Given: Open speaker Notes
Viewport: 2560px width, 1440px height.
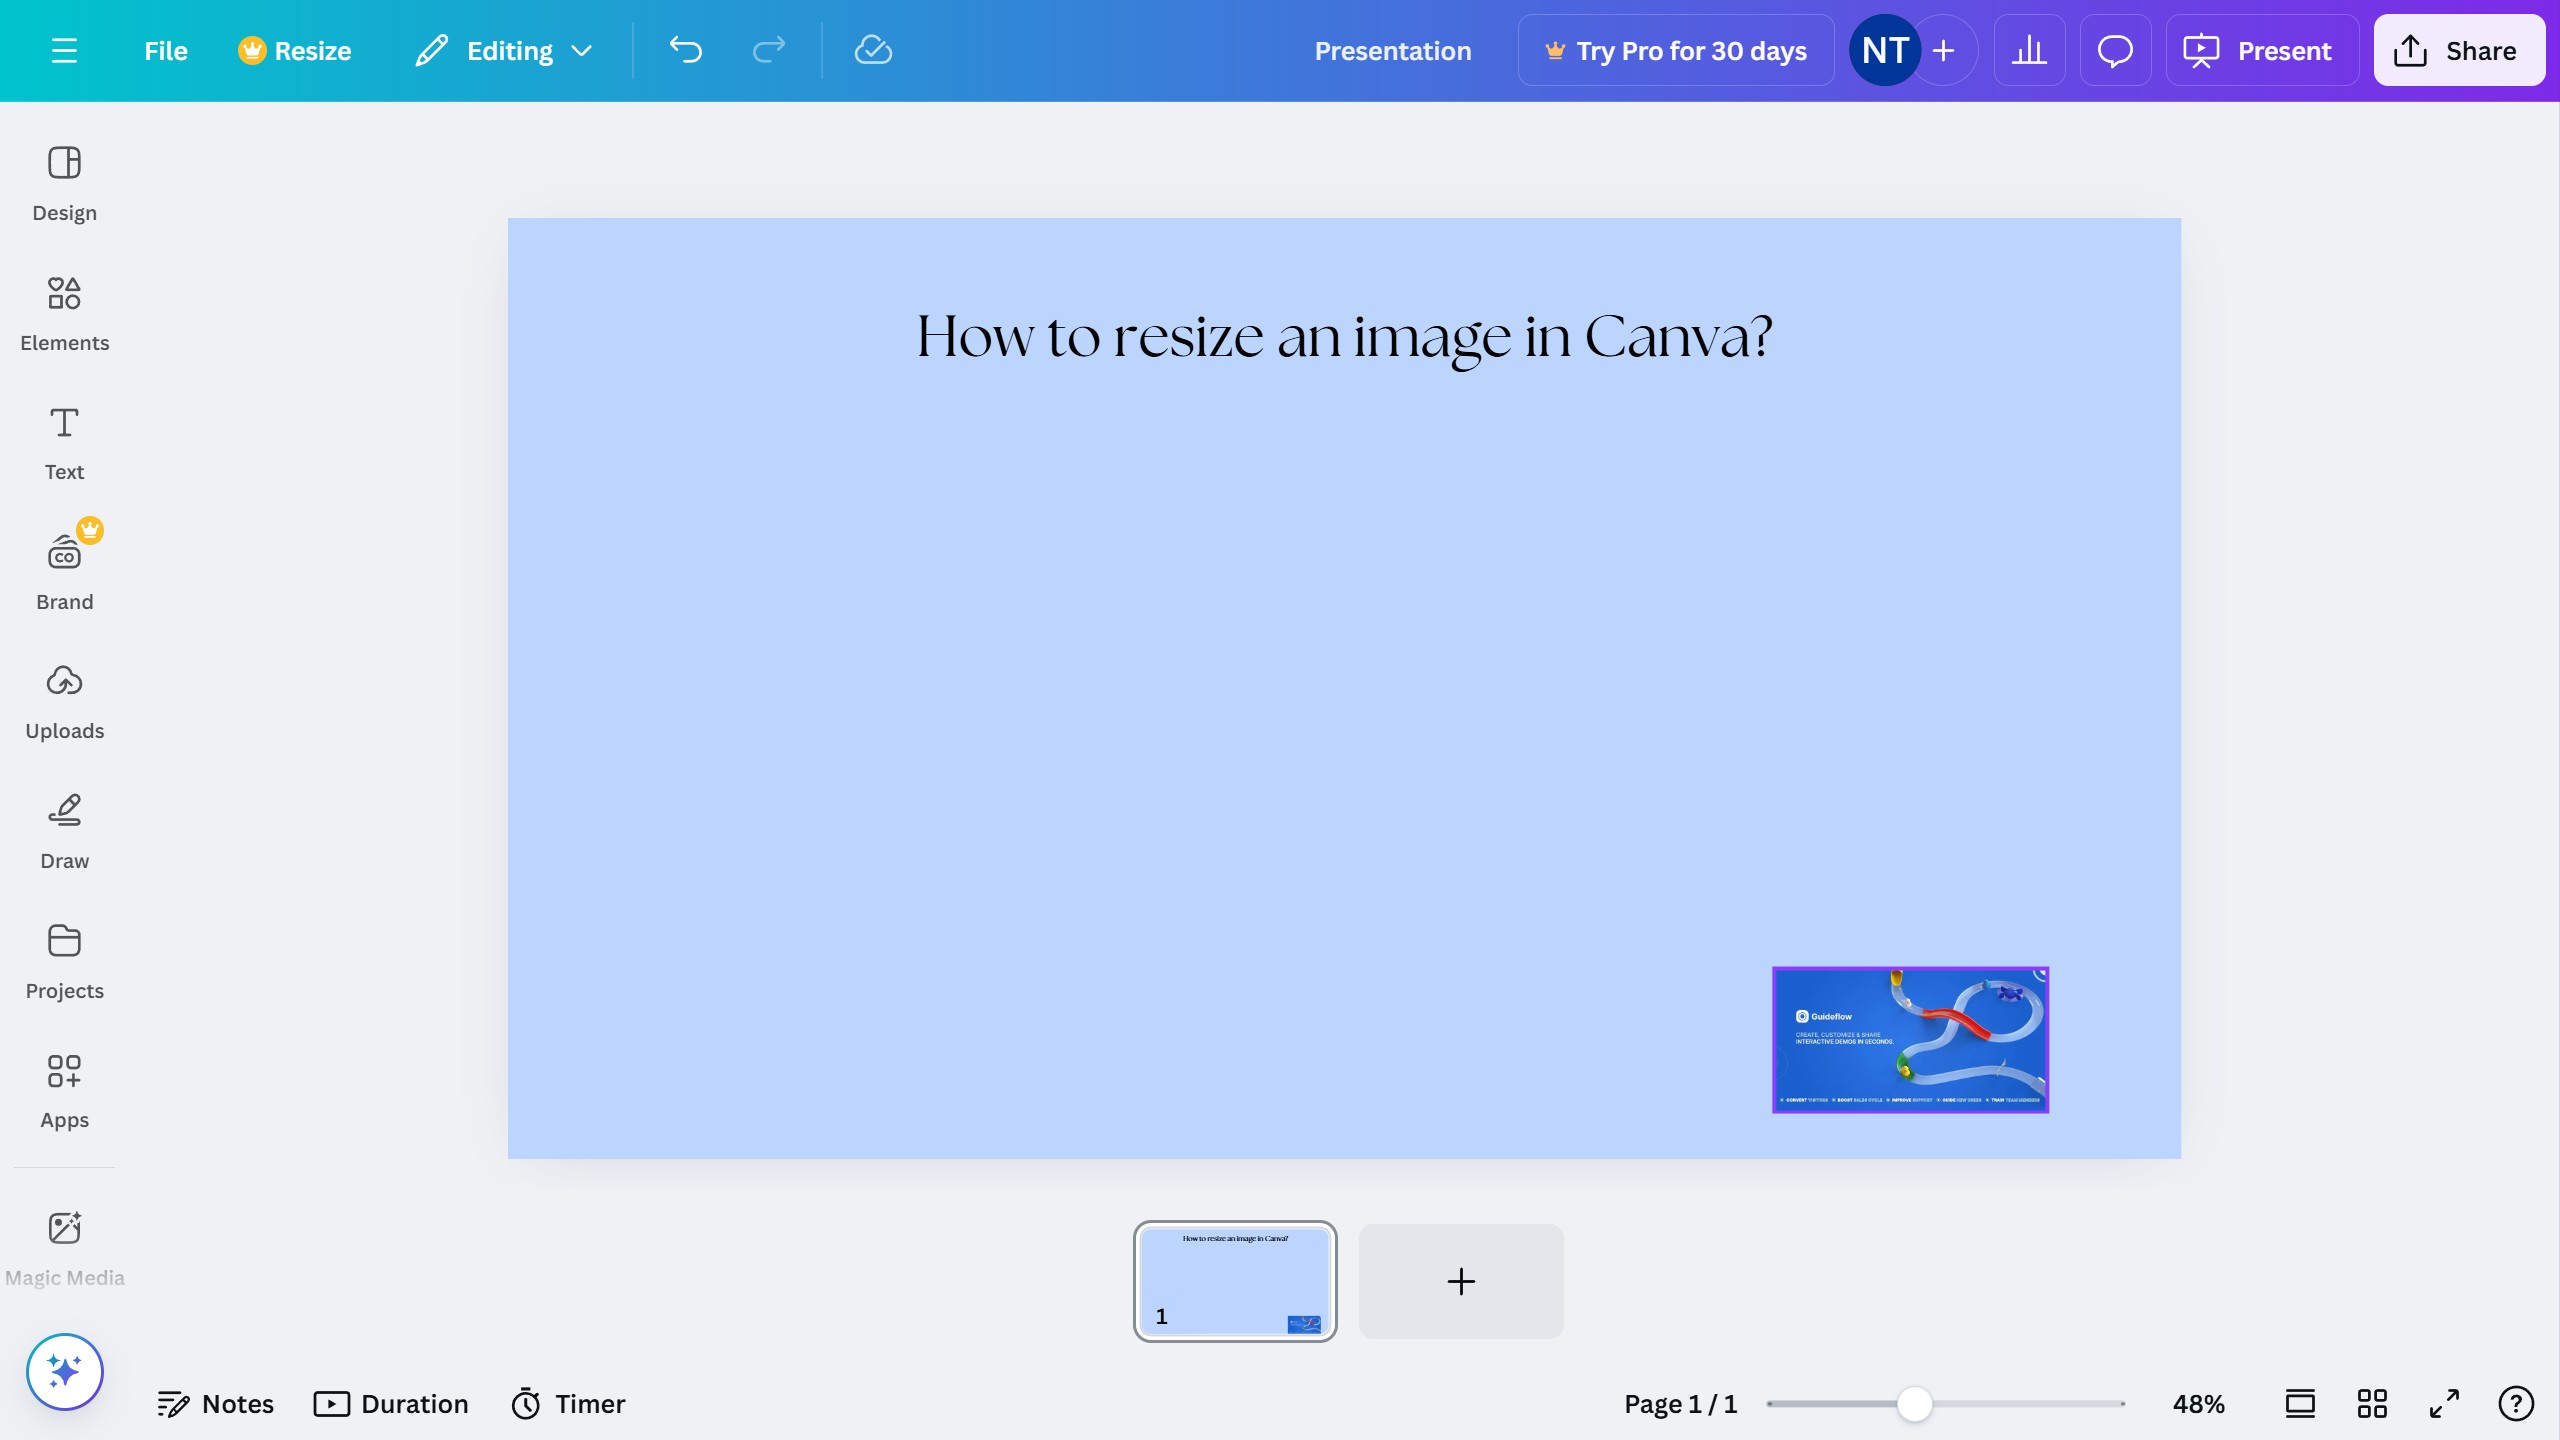Looking at the screenshot, I should (x=216, y=1403).
